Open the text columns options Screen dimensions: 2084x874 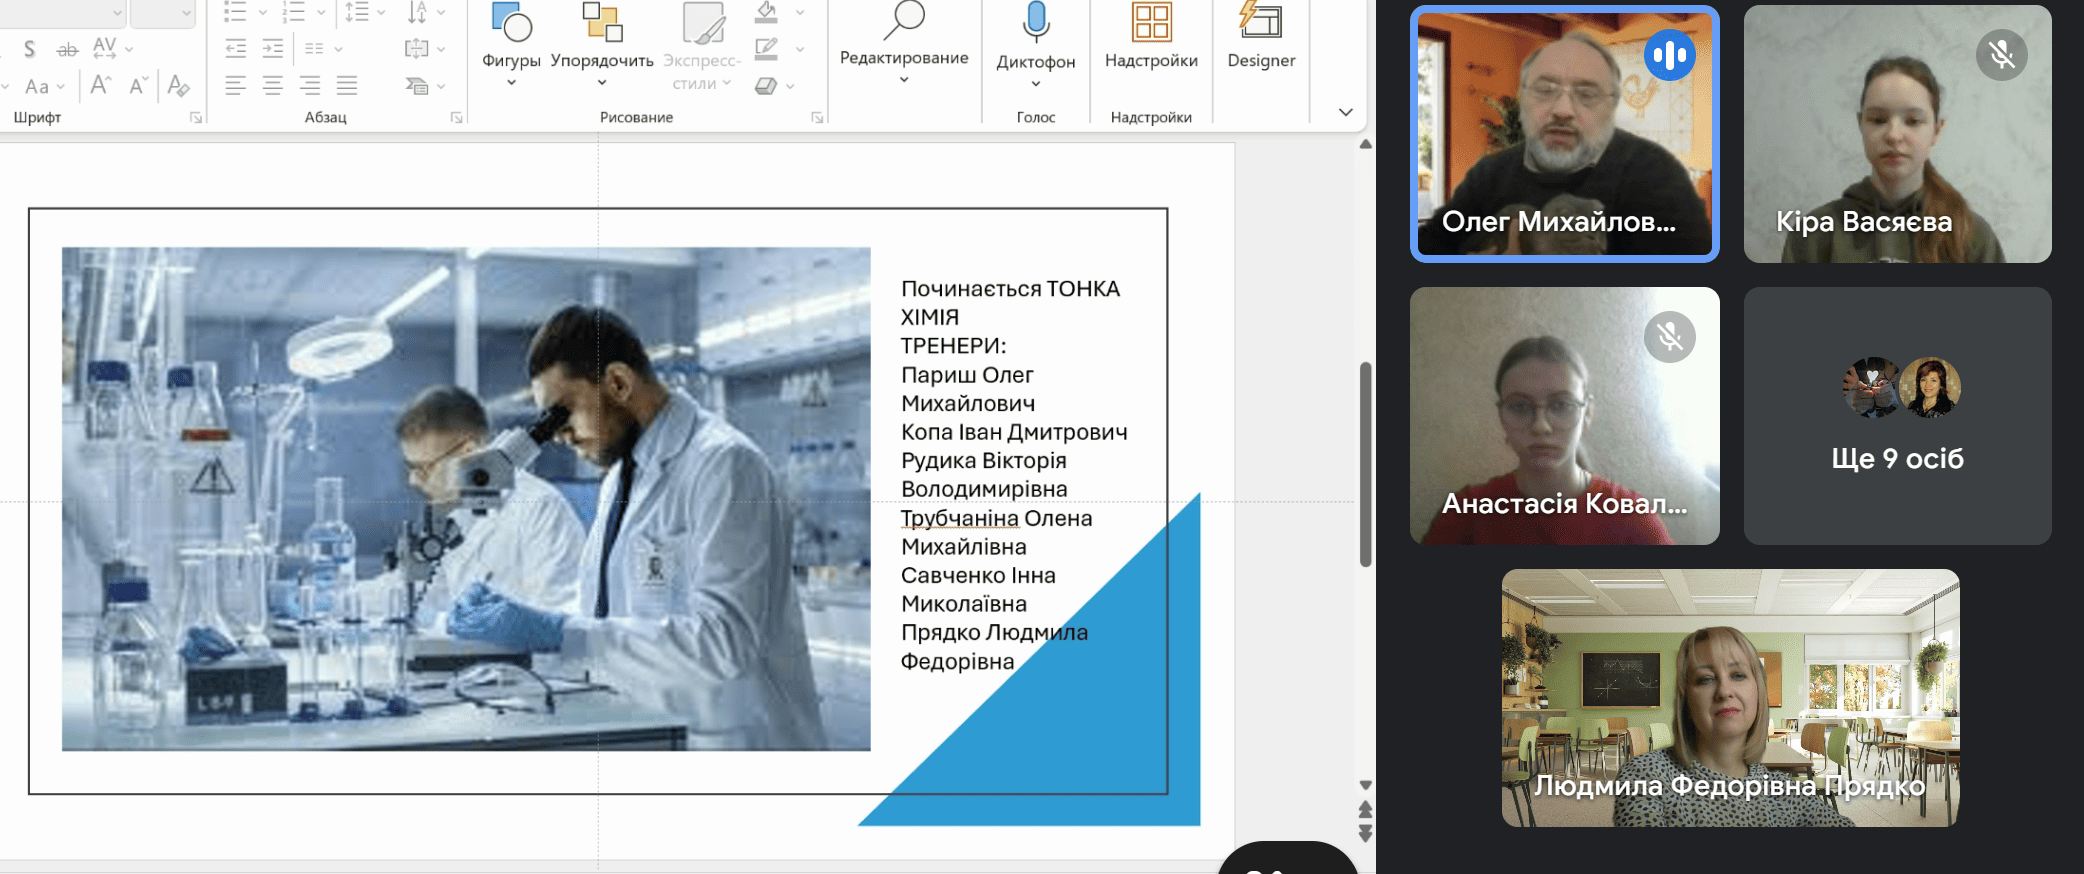pyautogui.click(x=322, y=48)
